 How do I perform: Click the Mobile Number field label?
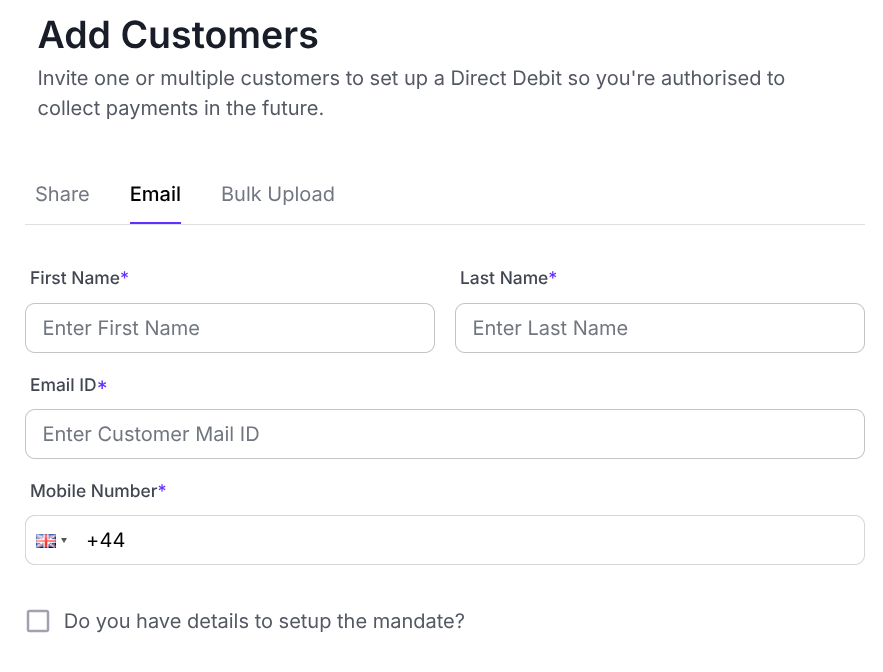[x=94, y=491]
